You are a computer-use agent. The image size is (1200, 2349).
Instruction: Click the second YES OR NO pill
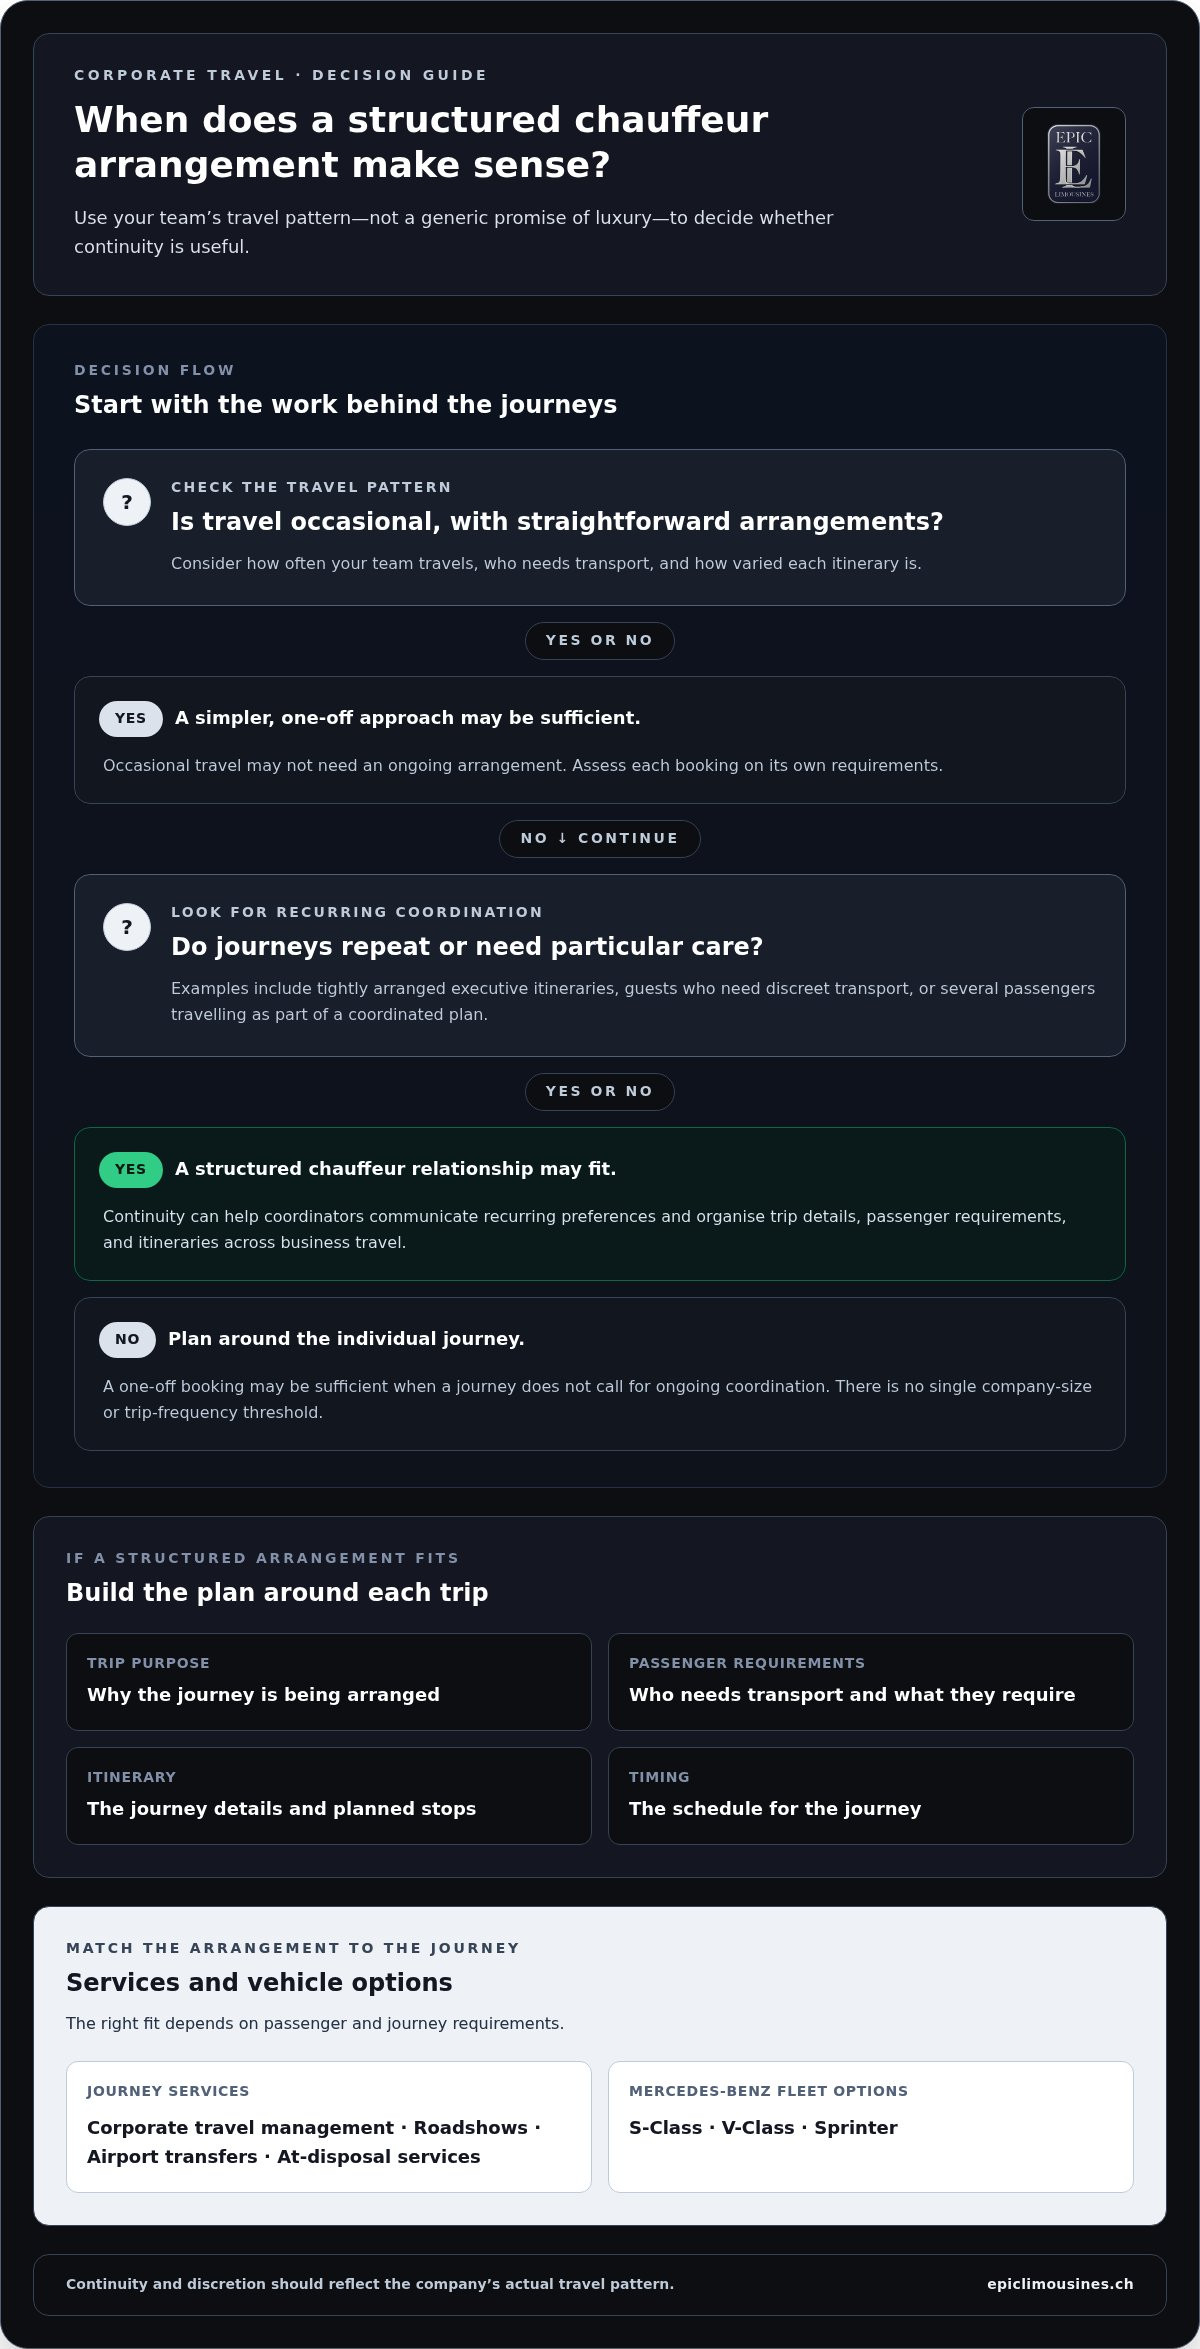point(600,1091)
